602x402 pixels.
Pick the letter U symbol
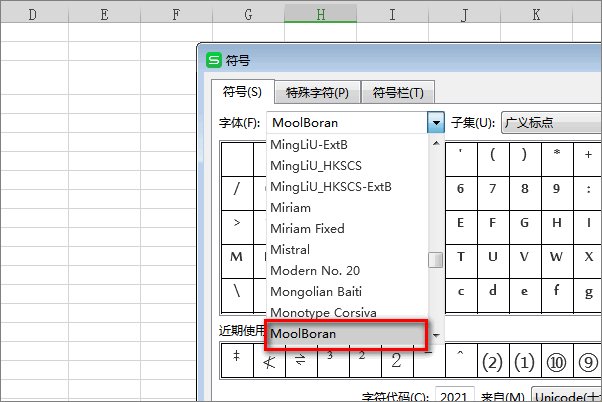point(493,261)
